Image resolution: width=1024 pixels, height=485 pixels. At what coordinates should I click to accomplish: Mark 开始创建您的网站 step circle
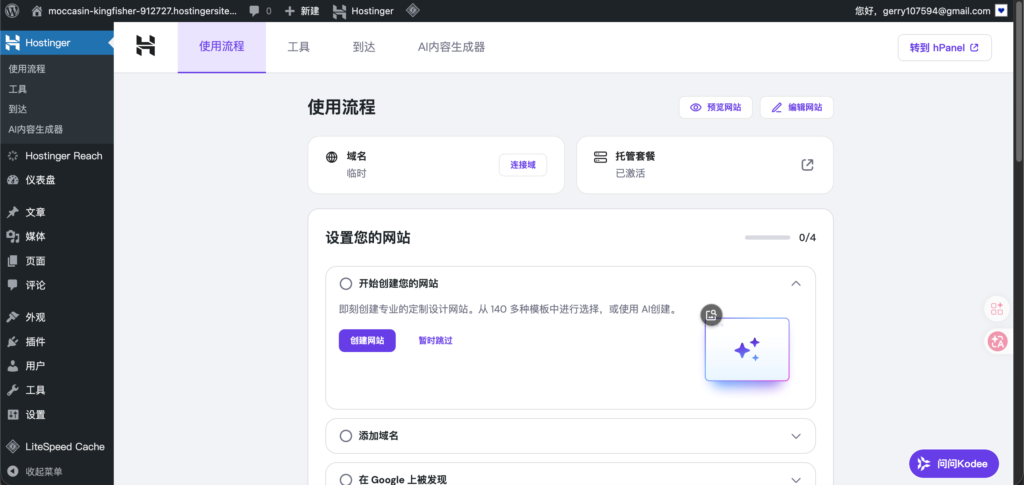tap(345, 283)
